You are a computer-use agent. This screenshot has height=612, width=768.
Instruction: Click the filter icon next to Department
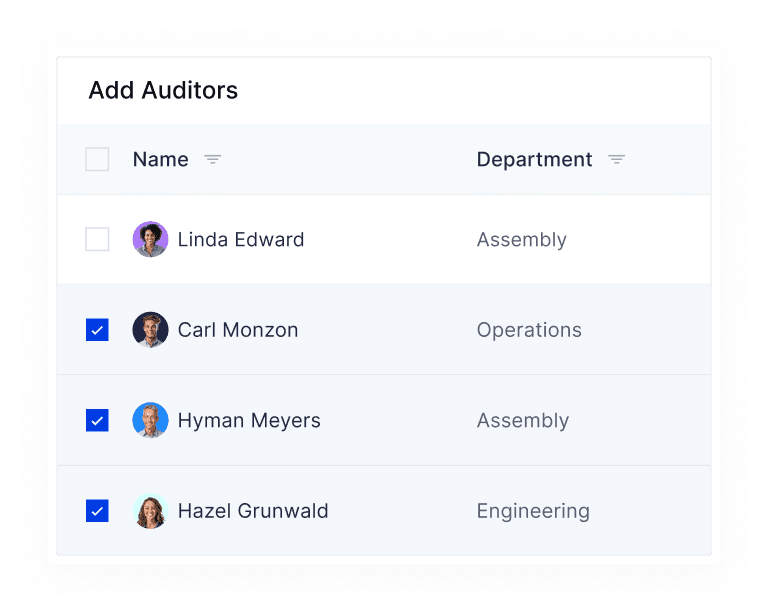click(617, 160)
